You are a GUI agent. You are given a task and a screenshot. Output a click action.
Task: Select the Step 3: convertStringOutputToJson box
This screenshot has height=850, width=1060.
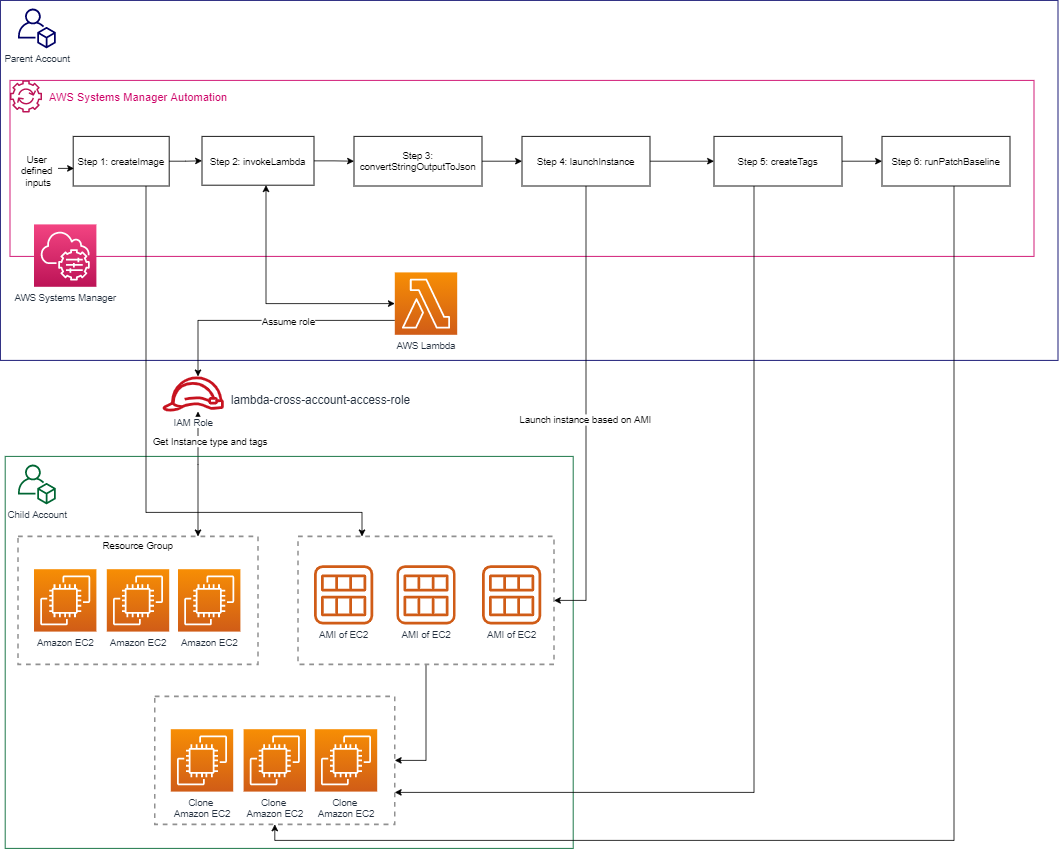coord(417,161)
